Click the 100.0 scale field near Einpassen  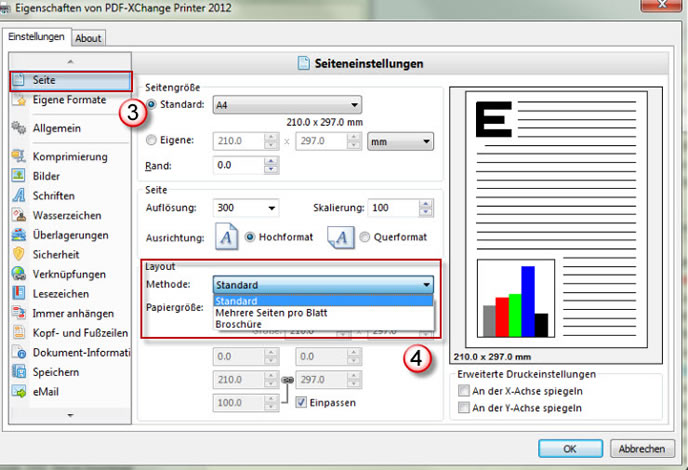(x=239, y=402)
